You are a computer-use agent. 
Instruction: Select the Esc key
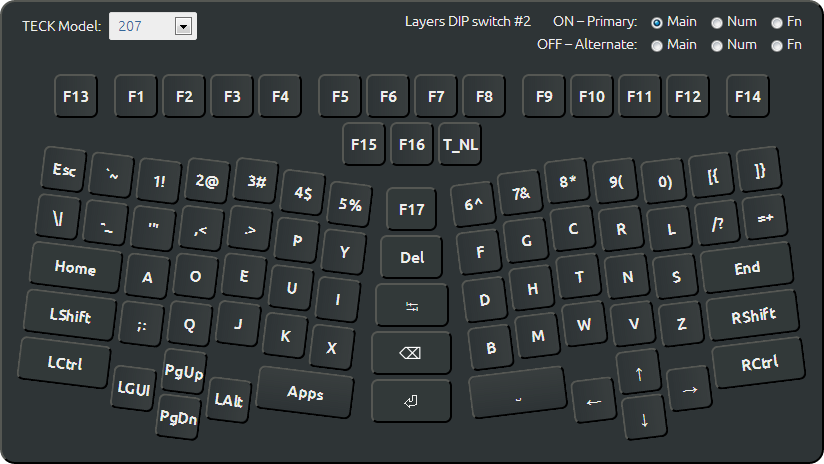coord(64,169)
